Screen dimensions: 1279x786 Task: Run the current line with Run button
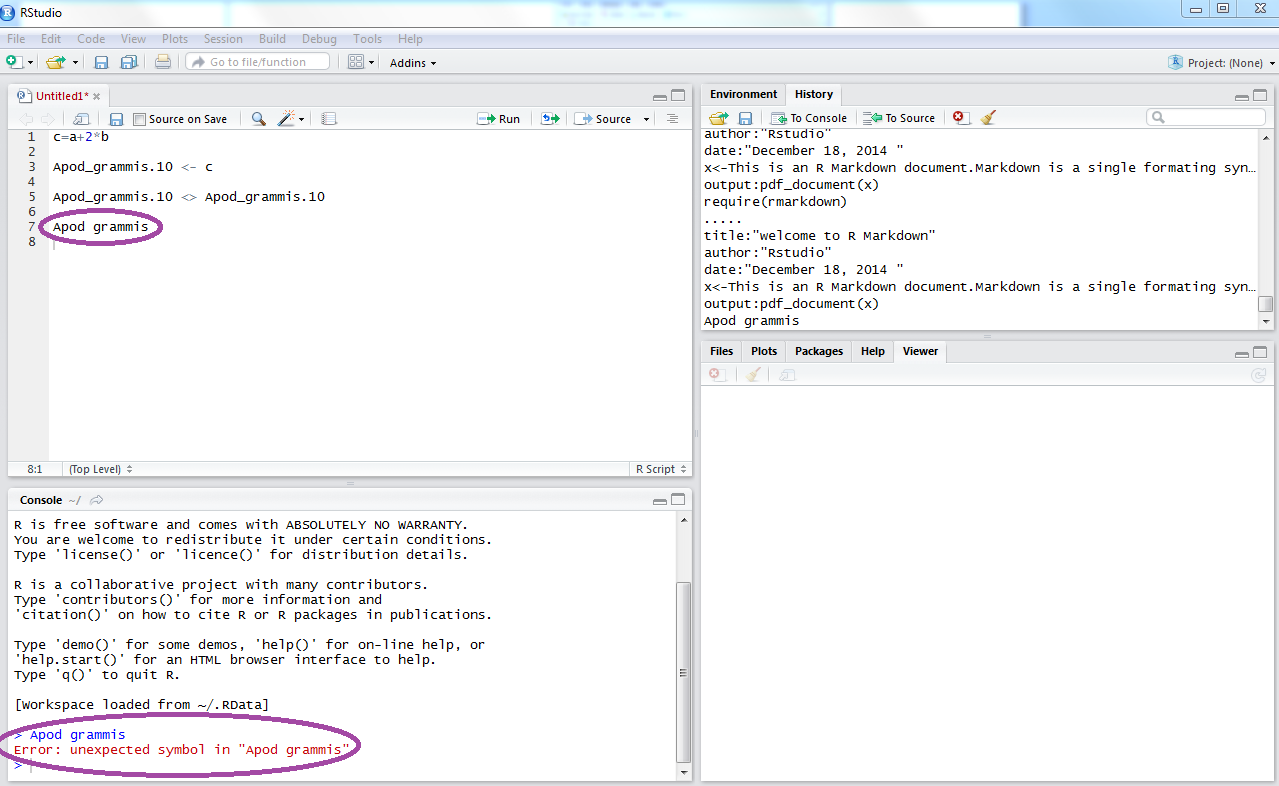(499, 119)
